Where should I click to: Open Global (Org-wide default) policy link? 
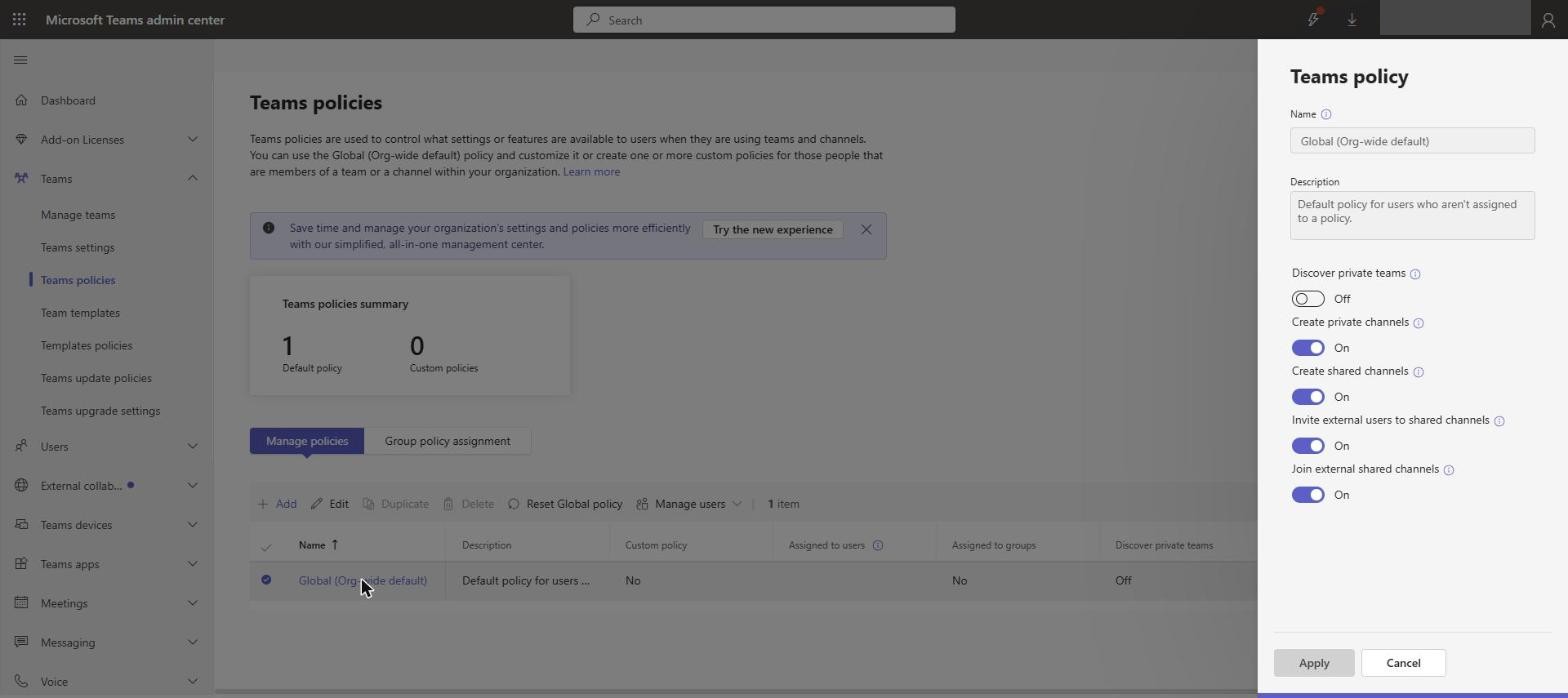(x=362, y=581)
